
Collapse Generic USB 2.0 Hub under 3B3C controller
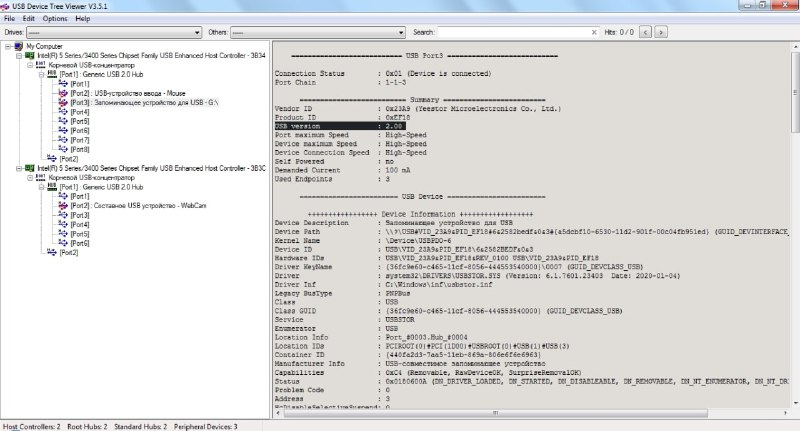tap(41, 187)
